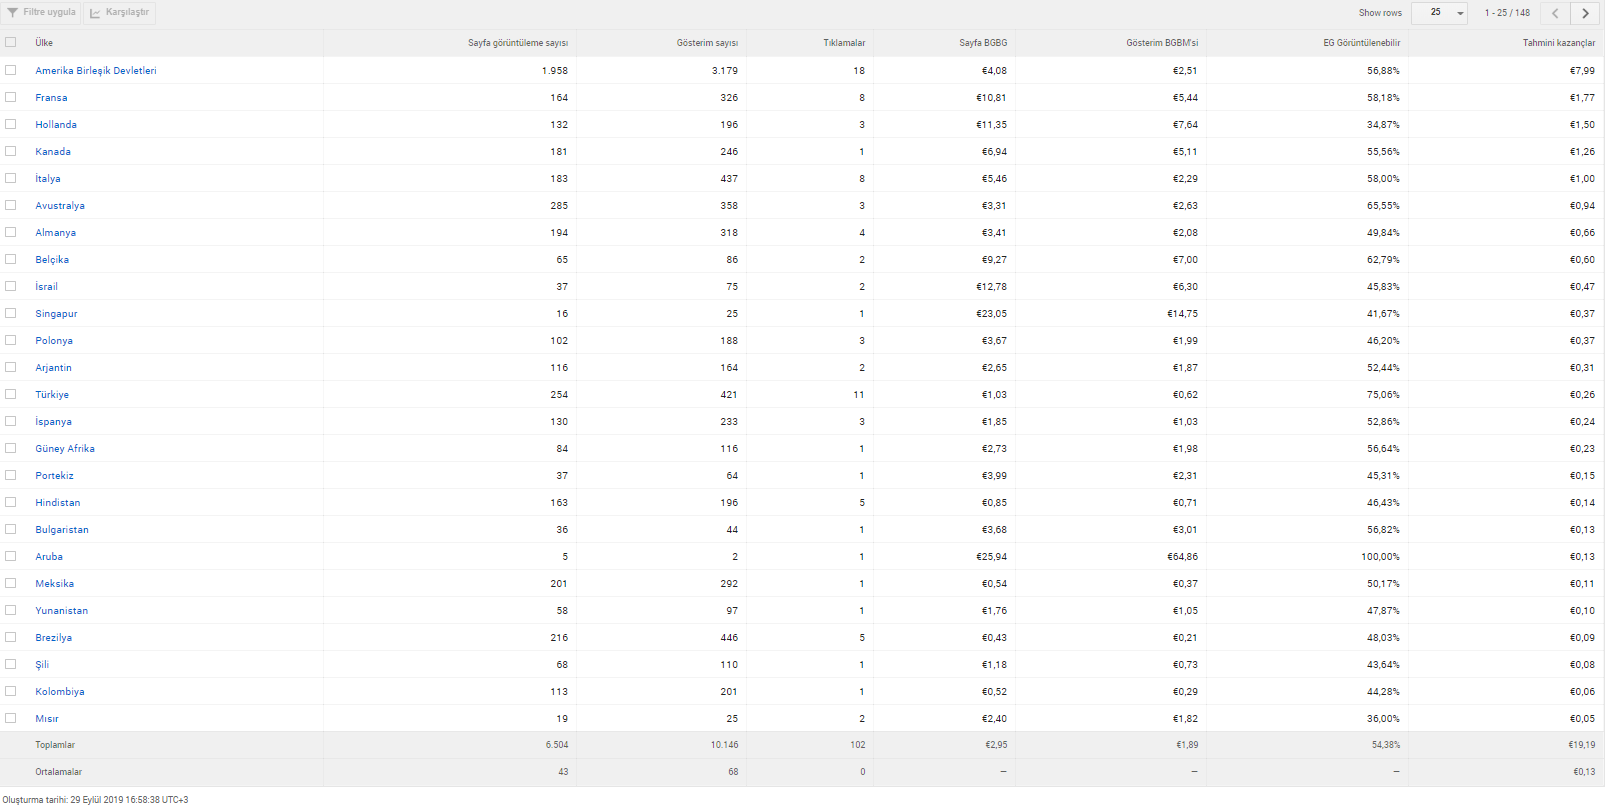Click the Karşılaştır chart icon

click(95, 13)
